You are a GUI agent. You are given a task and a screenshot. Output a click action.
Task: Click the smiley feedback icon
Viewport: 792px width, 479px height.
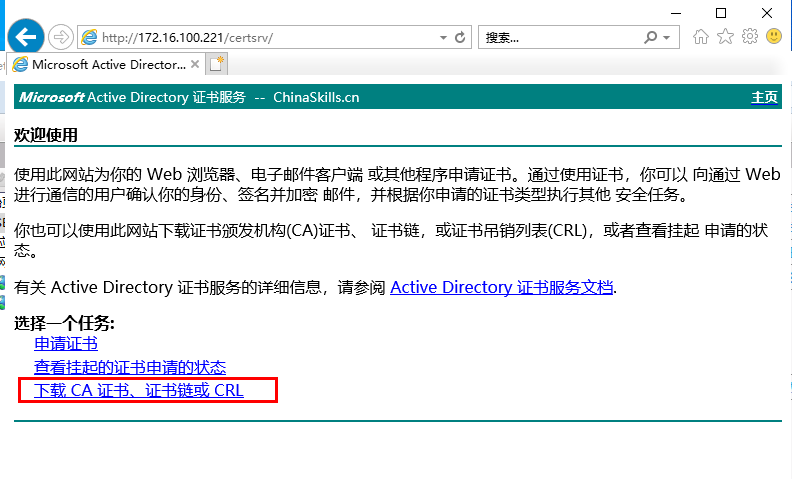click(774, 36)
